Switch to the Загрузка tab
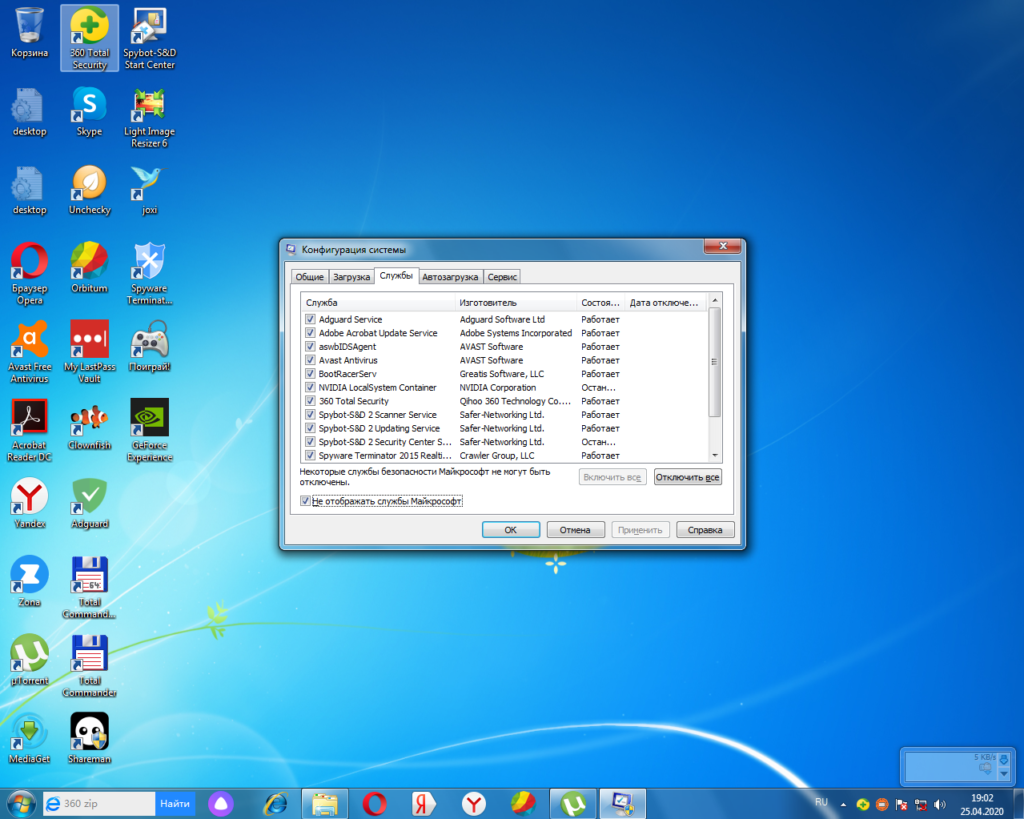 coord(351,277)
